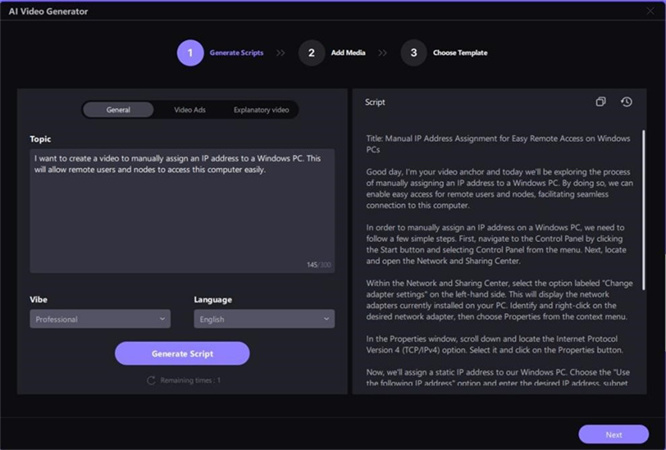Switch to the Video Ads tab
The height and width of the screenshot is (450, 666).
[190, 110]
